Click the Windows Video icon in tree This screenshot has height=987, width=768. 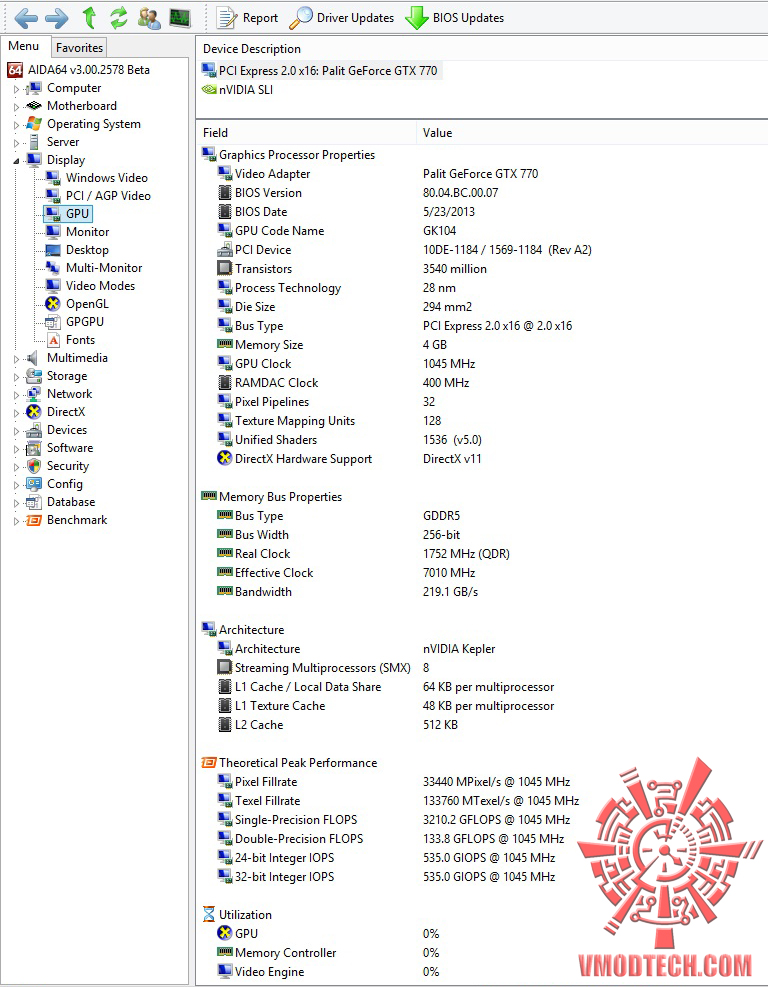[53, 178]
